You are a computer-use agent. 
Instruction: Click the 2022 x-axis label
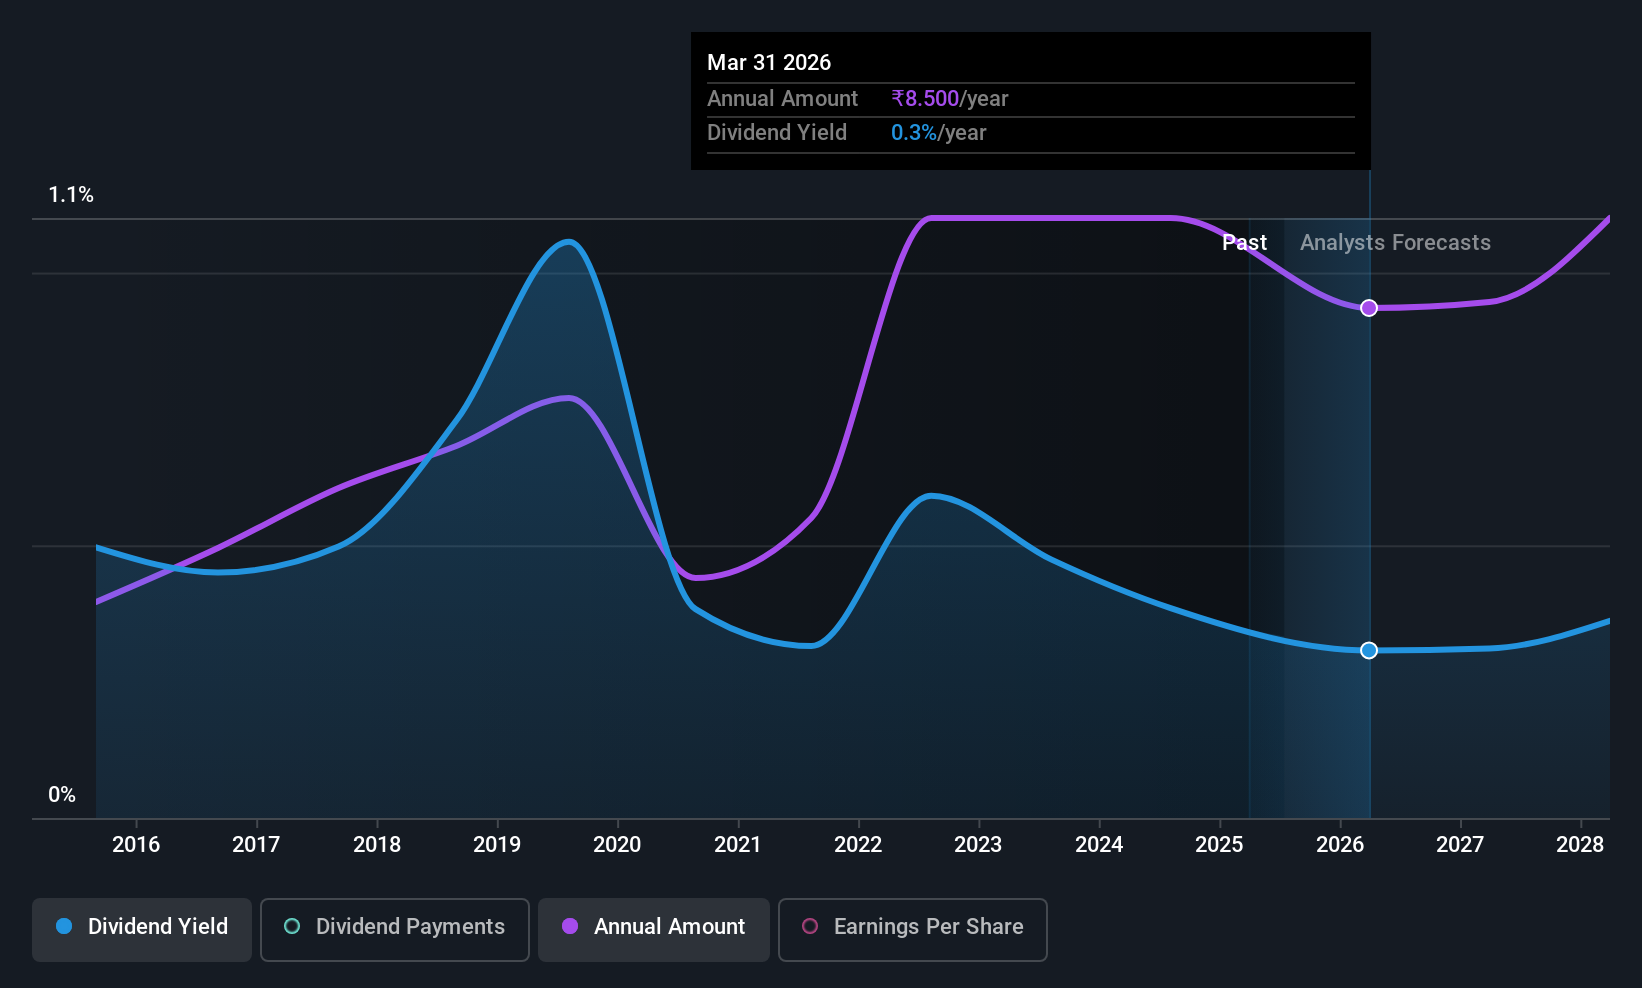858,845
